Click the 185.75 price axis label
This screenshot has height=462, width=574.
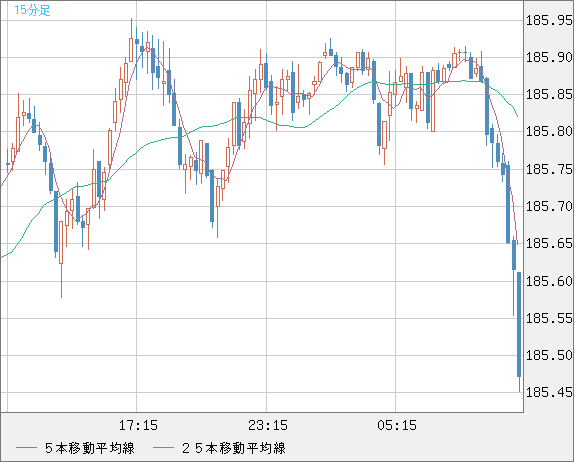click(549, 169)
